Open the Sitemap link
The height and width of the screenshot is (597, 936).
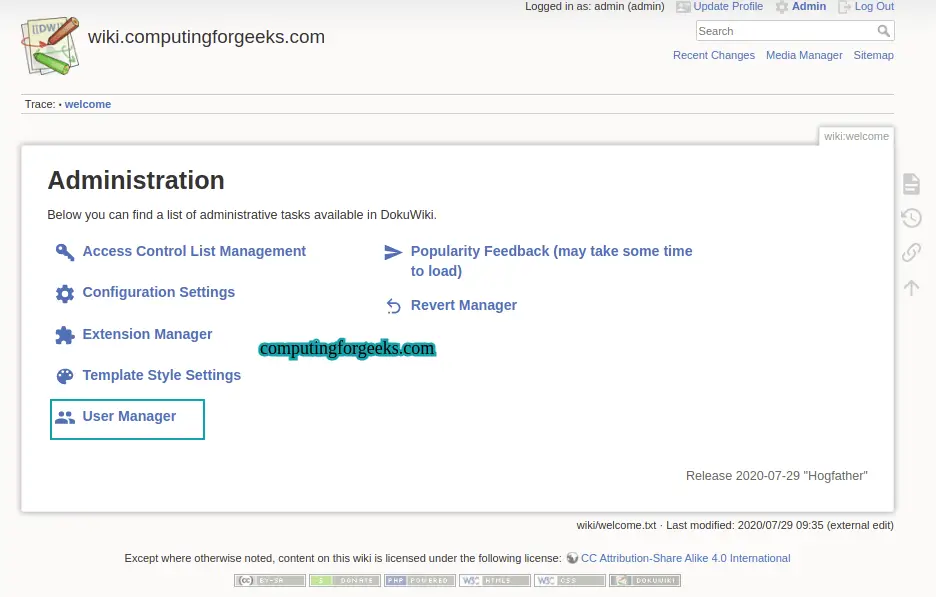[x=873, y=55]
